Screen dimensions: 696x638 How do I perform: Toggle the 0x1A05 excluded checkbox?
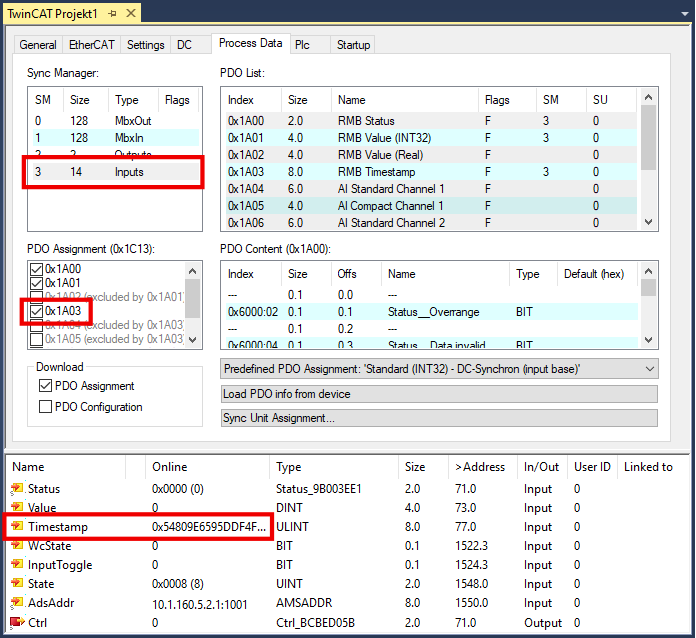pyautogui.click(x=36, y=339)
